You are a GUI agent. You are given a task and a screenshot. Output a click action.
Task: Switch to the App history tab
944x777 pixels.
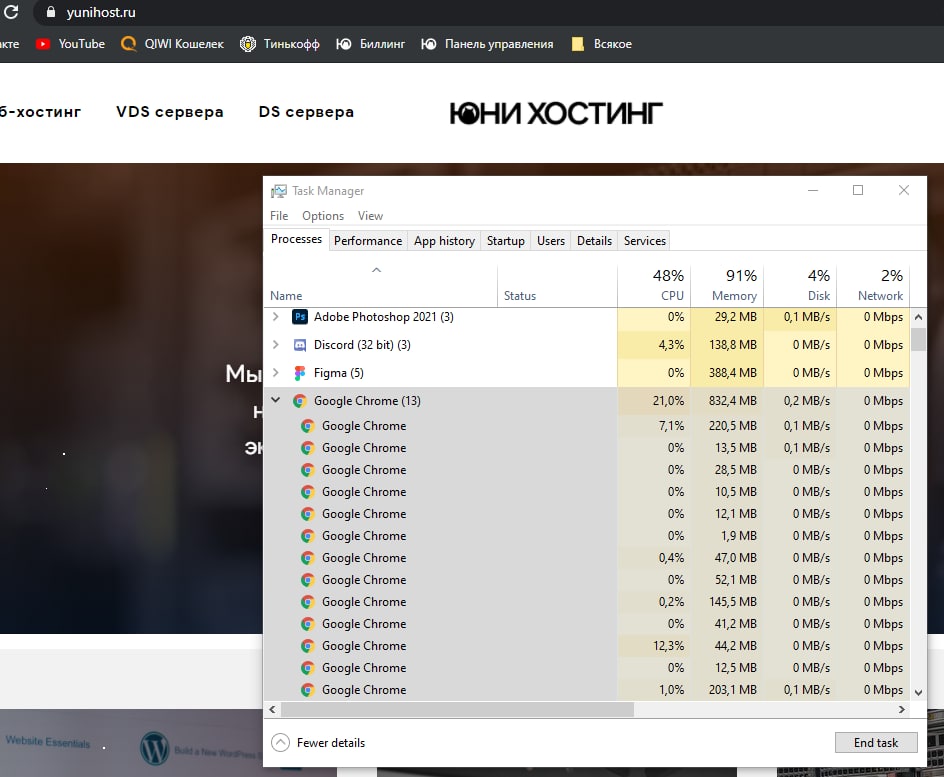point(444,241)
